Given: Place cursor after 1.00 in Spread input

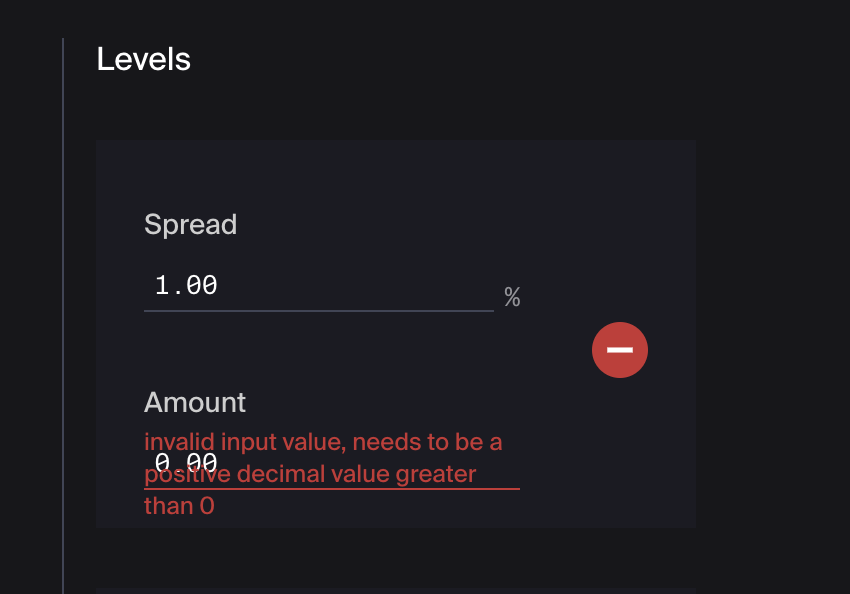Looking at the screenshot, I should click(x=220, y=285).
